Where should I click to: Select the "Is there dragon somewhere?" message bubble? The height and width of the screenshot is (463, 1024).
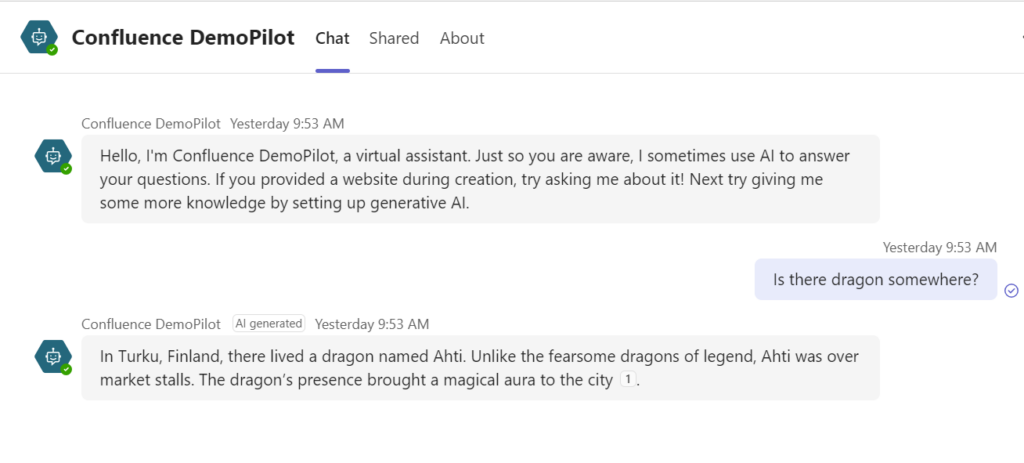[875, 280]
